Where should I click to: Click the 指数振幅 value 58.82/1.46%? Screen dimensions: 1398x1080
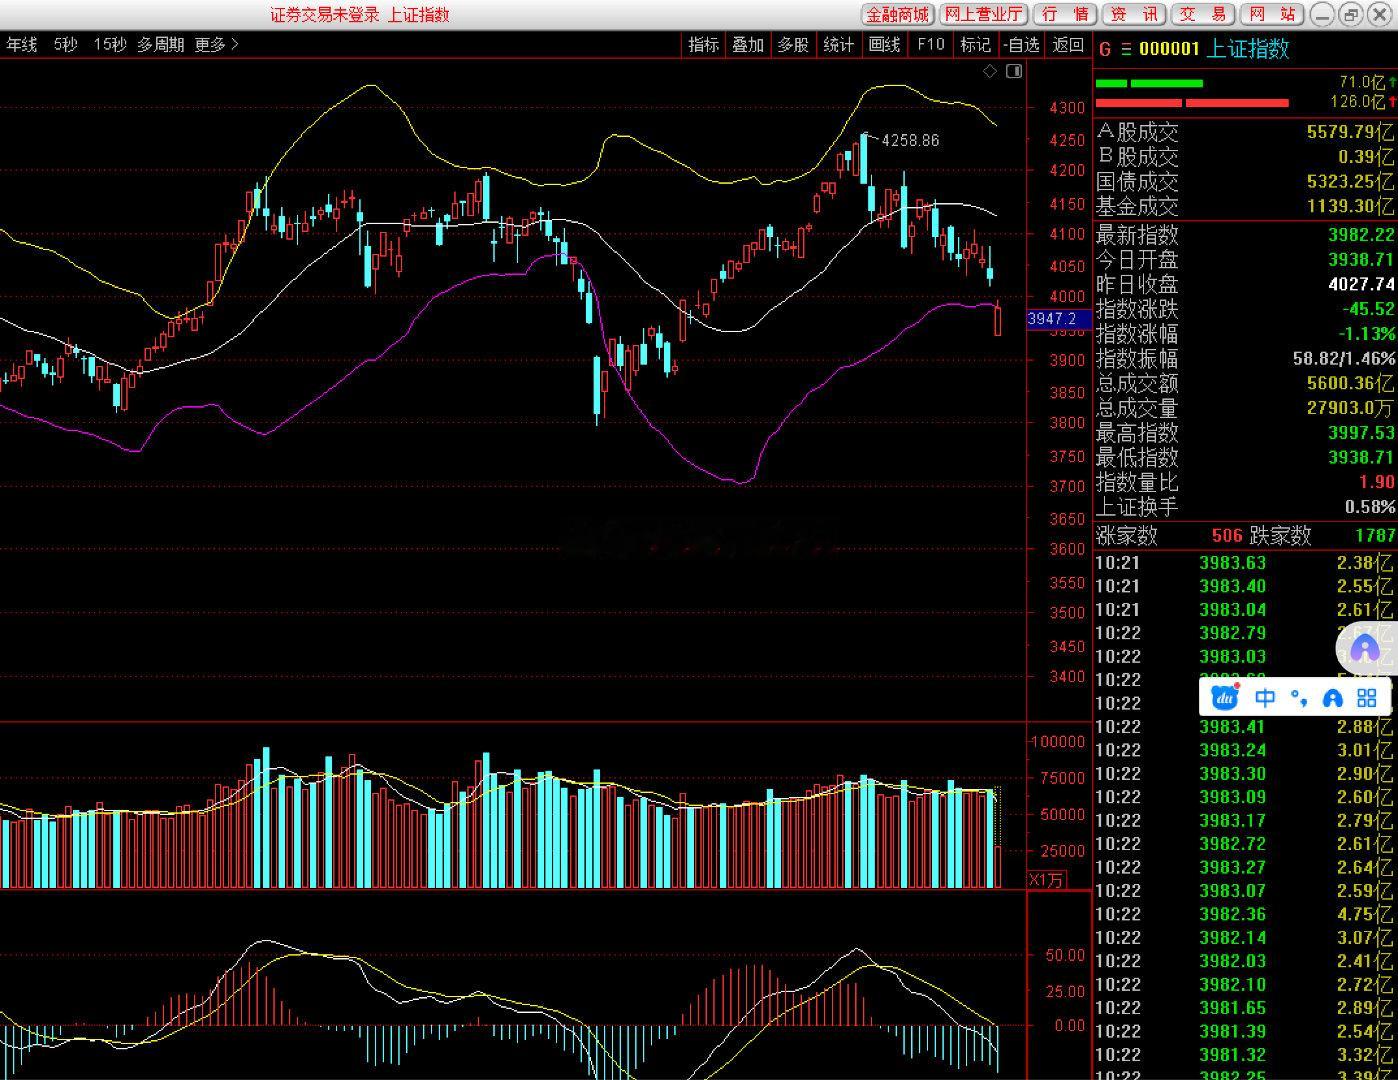click(1344, 359)
